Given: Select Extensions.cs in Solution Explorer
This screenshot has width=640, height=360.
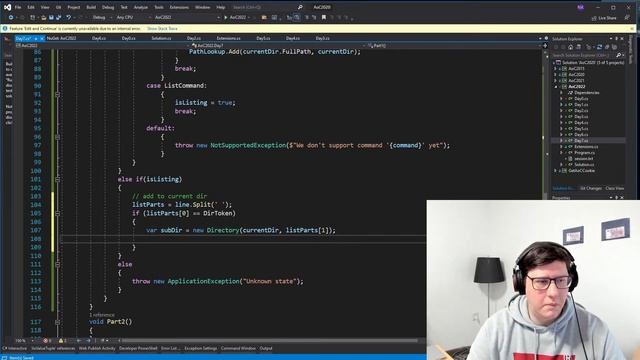Looking at the screenshot, I should [586, 147].
